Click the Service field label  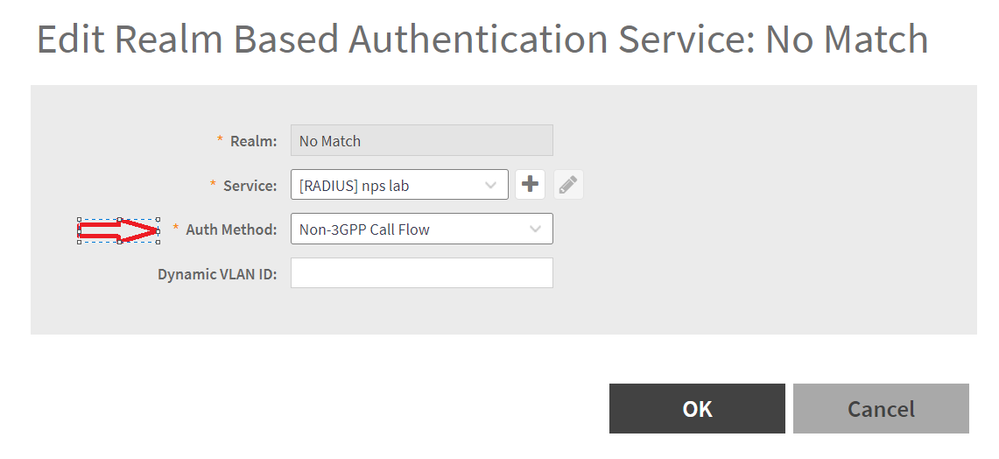pos(250,186)
